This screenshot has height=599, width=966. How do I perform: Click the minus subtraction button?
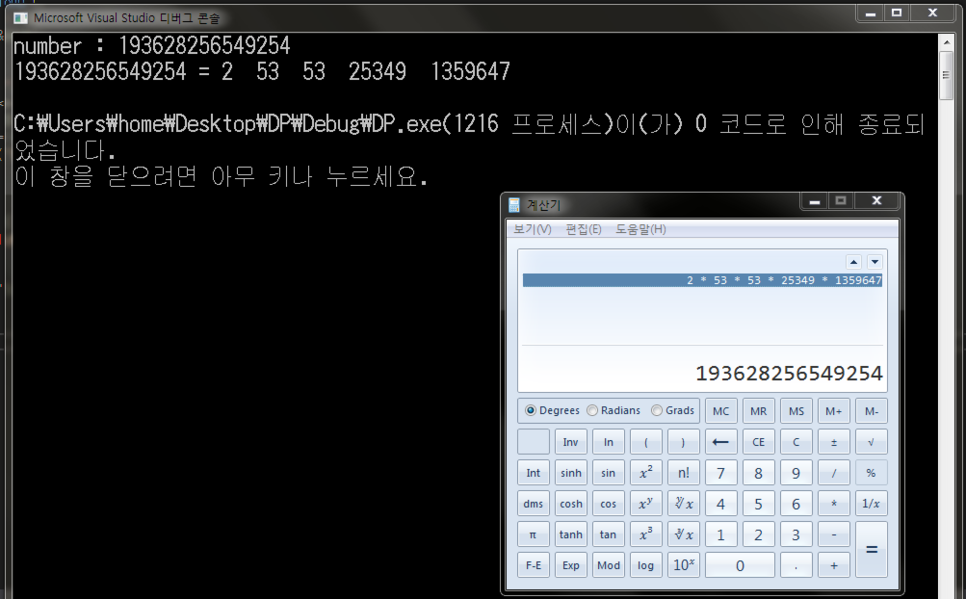[834, 534]
